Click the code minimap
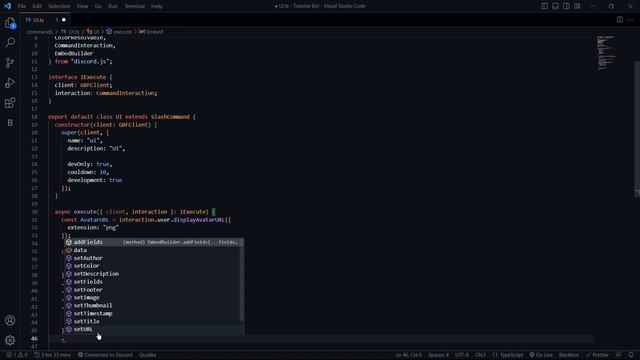This screenshot has width=640, height=360. click(x=606, y=53)
